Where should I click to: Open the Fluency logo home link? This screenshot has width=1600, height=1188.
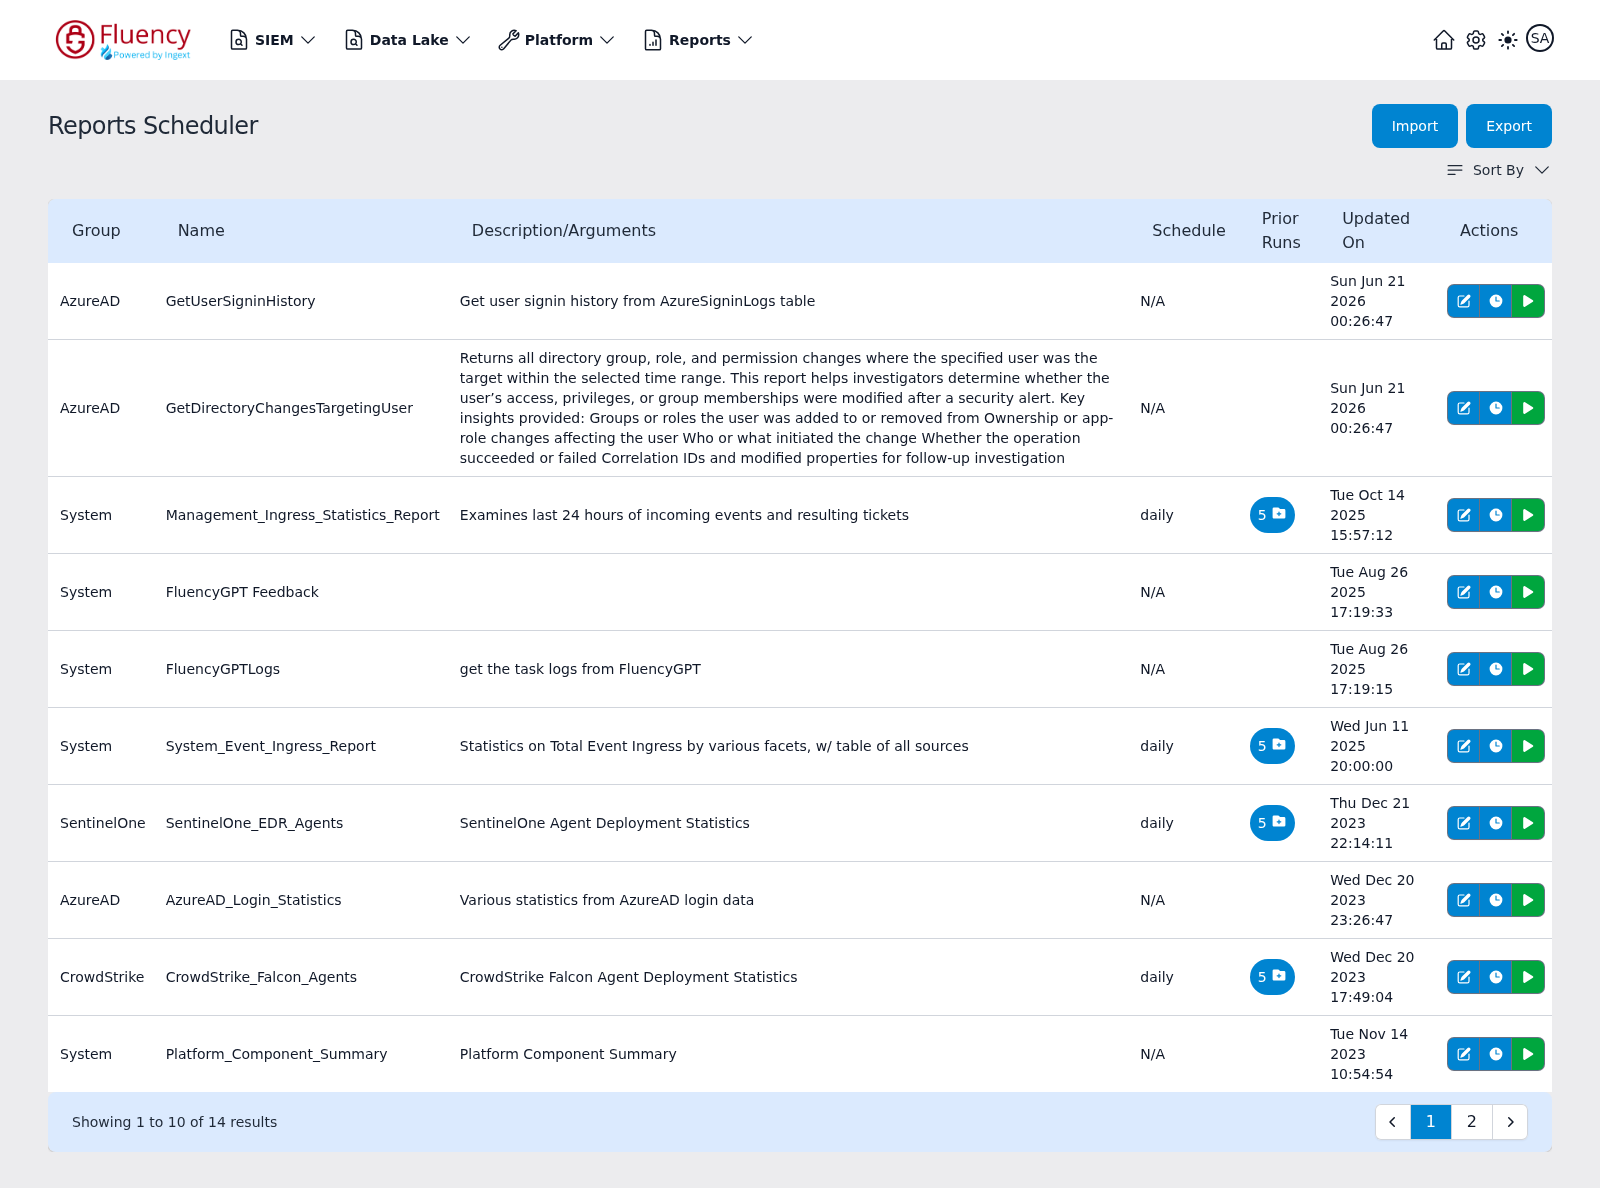click(123, 40)
